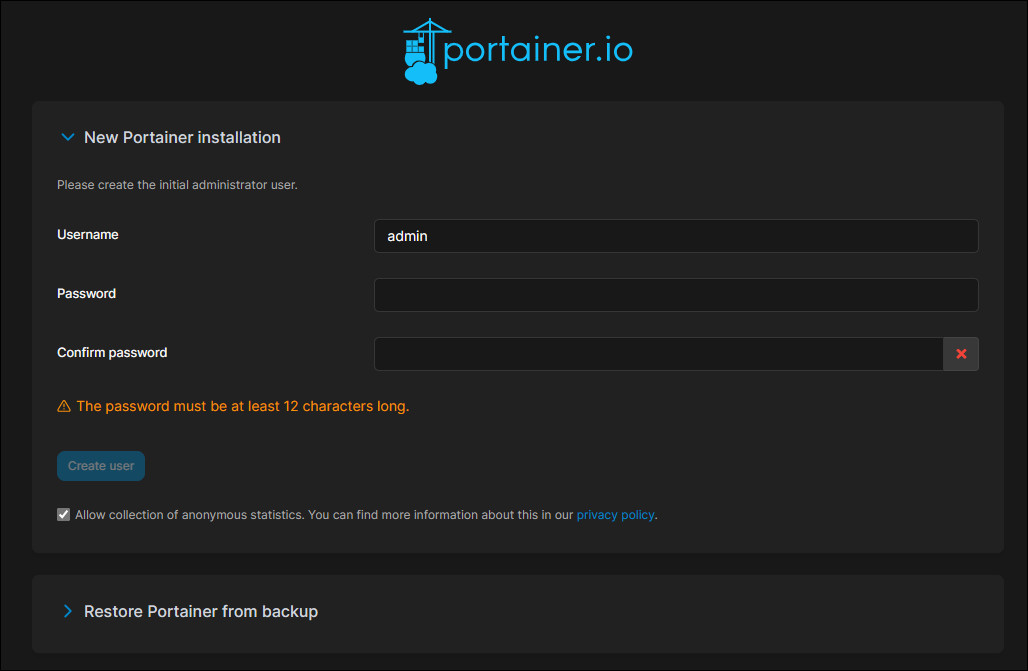Click the Confirm password label
The width and height of the screenshot is (1028, 671).
112,353
